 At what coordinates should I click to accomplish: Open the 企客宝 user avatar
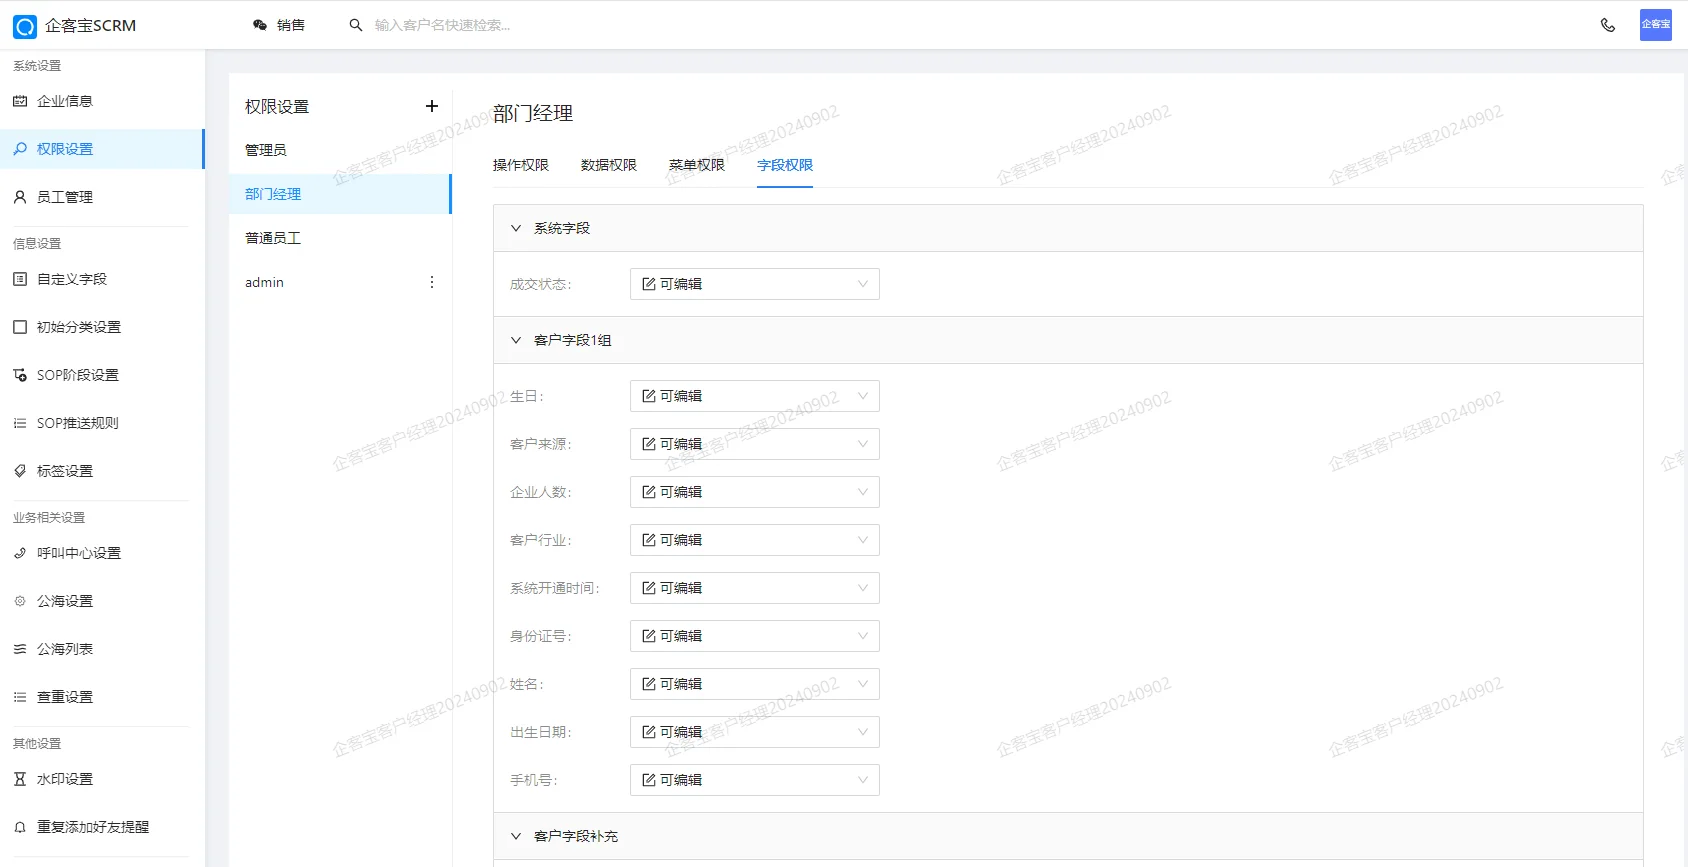click(x=1656, y=25)
